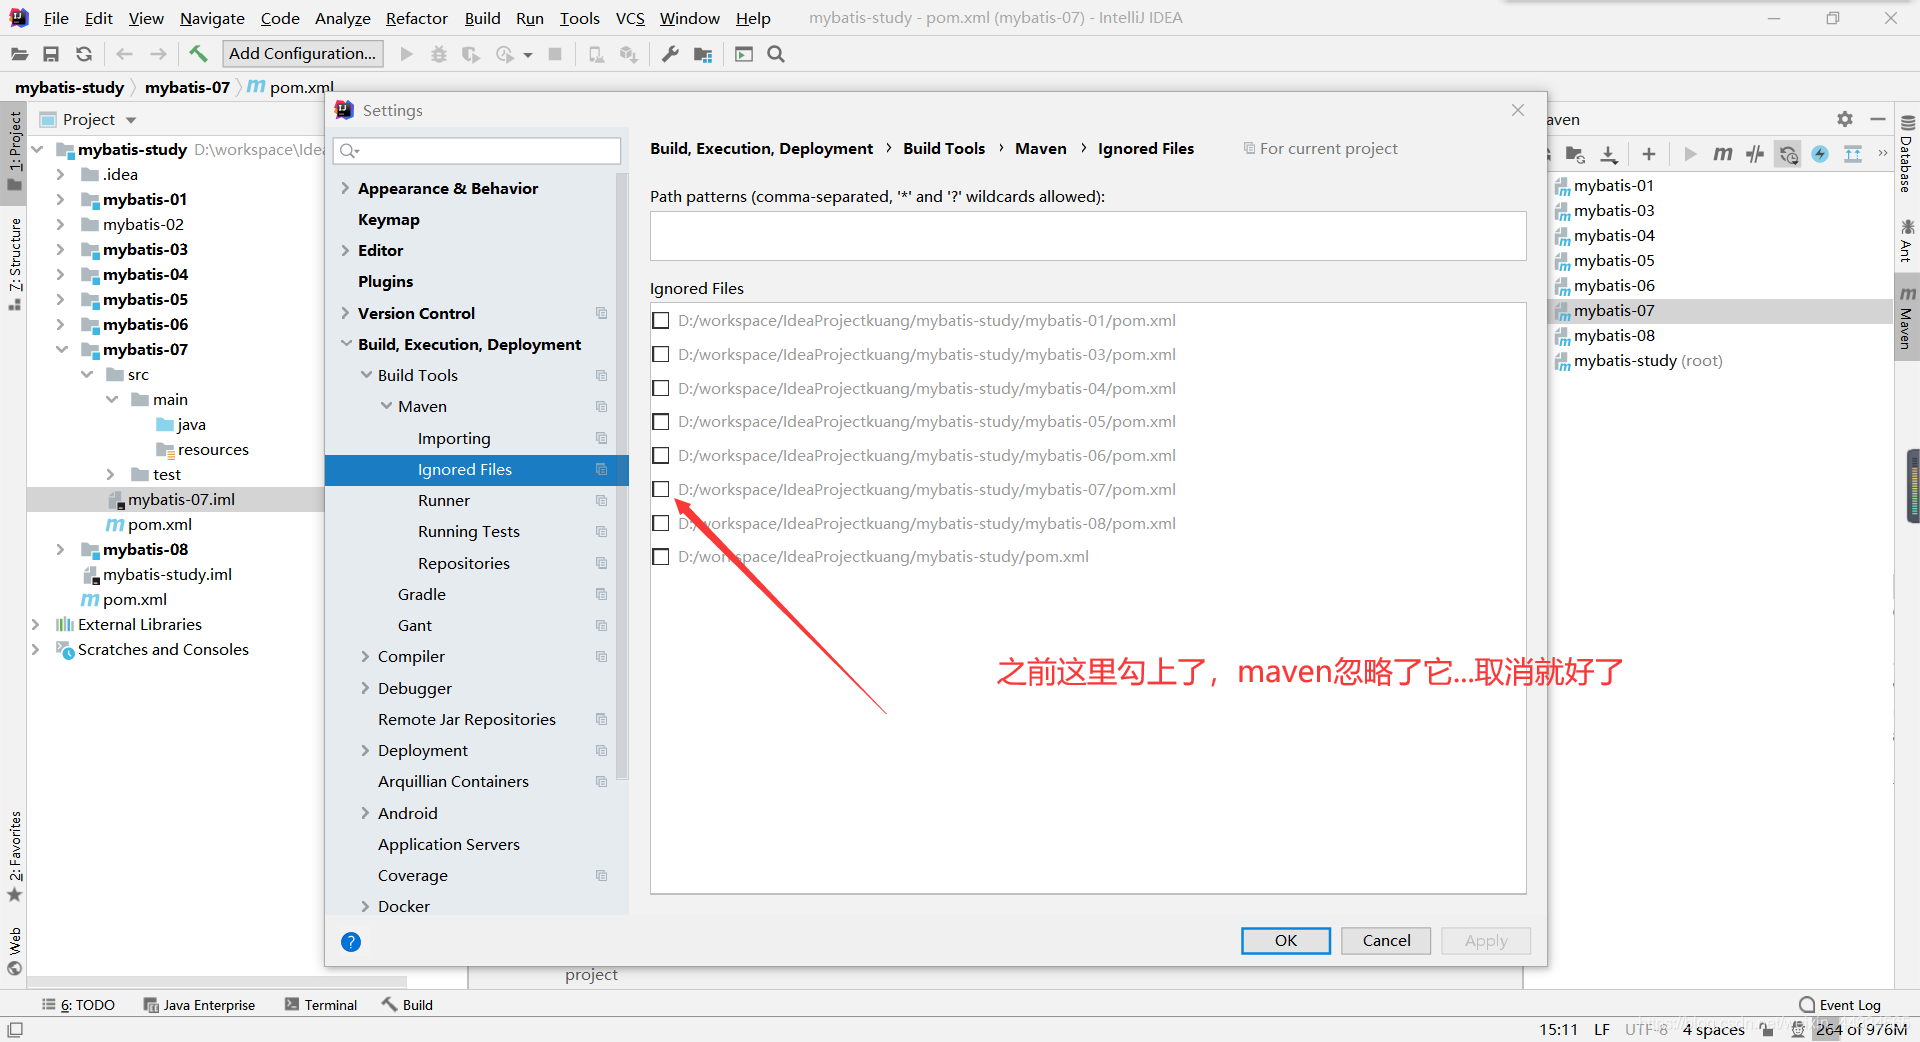Hide the Maven panel with the minus icon
This screenshot has height=1042, width=1920.
[1878, 119]
